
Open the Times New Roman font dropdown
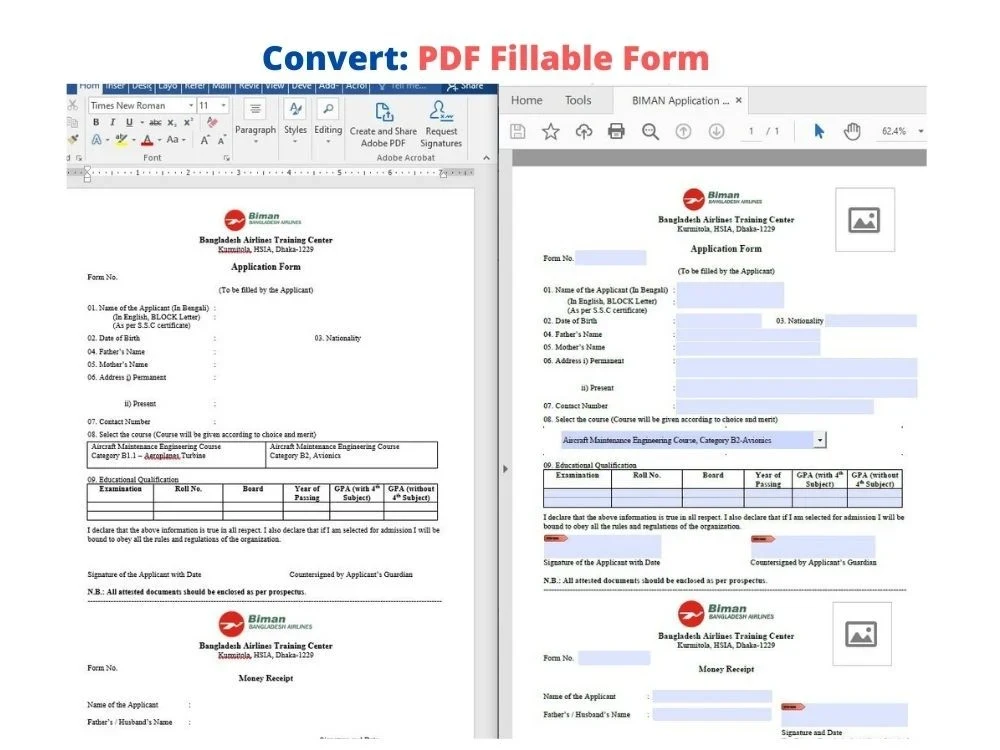[191, 105]
